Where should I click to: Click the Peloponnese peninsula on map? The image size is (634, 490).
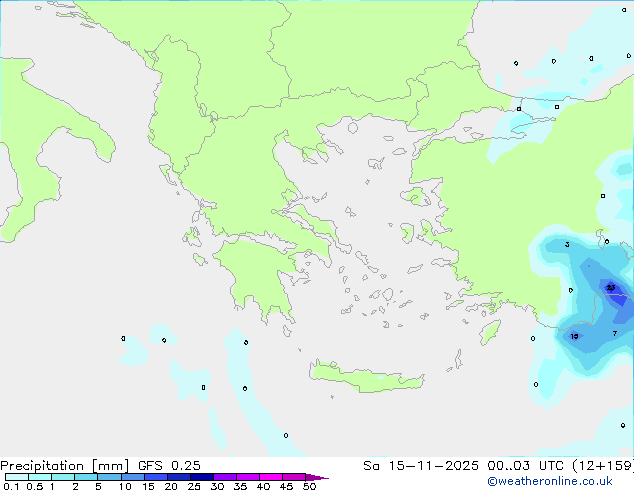[x=259, y=275]
